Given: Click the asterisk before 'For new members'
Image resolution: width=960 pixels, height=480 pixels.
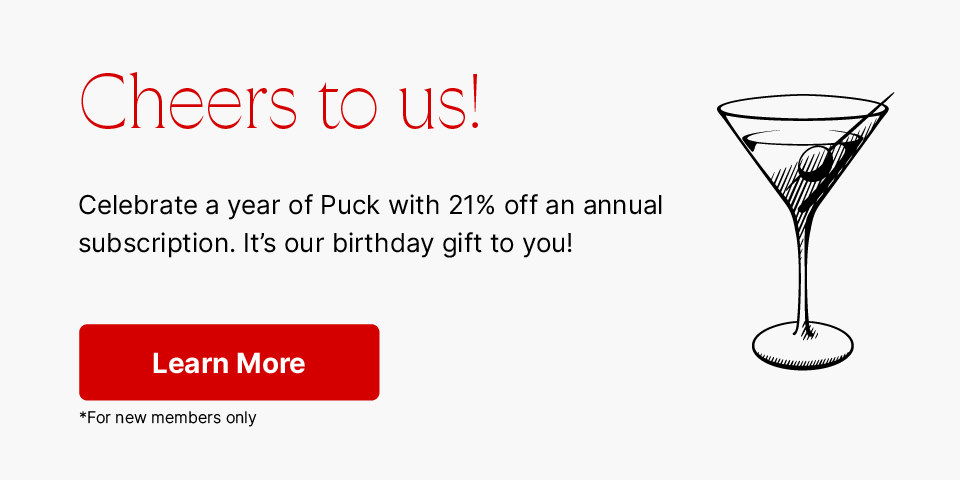Looking at the screenshot, I should [x=83, y=416].
